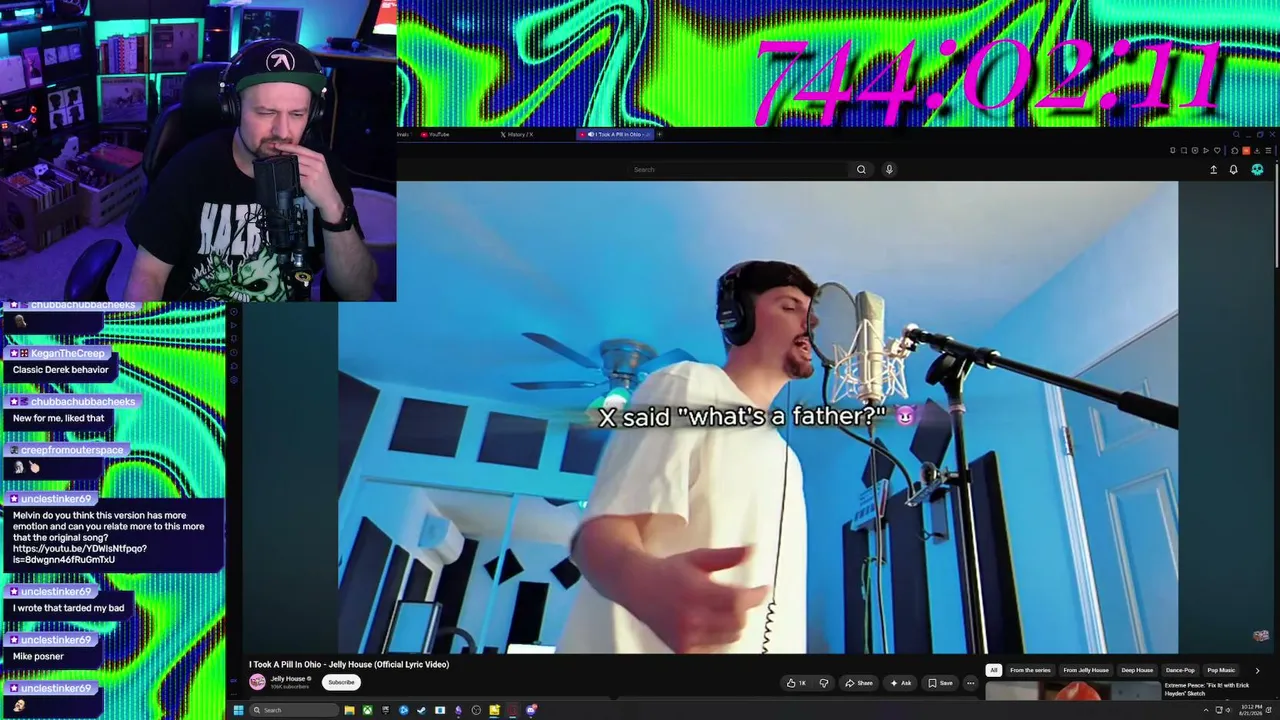
Task: Select the All filter chip
Action: [994, 670]
